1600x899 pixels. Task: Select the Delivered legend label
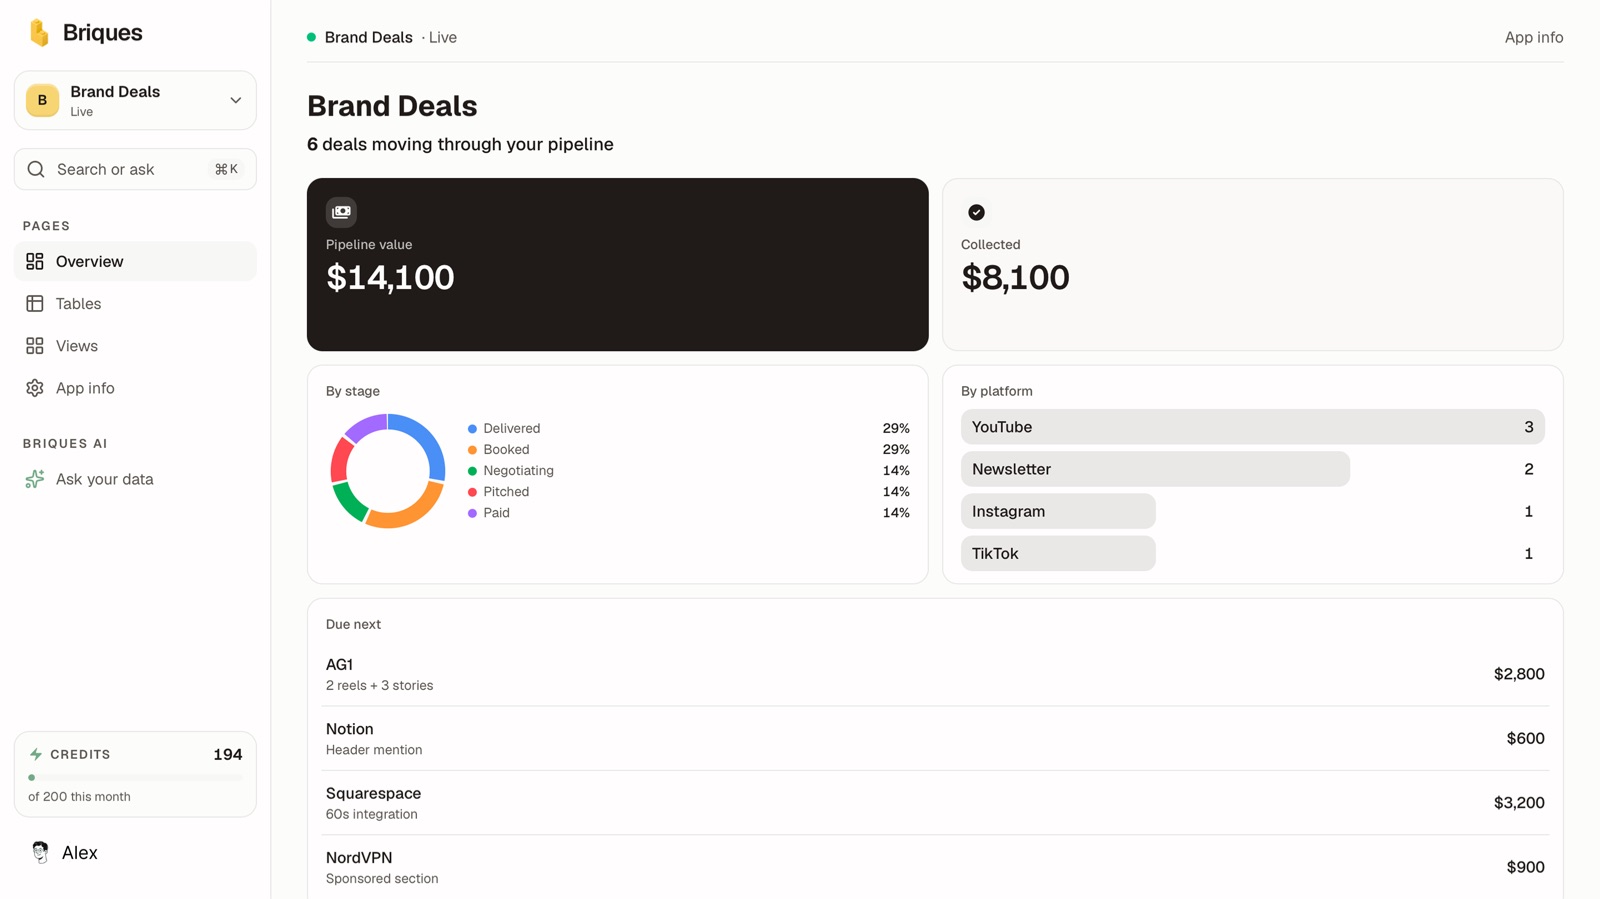512,428
